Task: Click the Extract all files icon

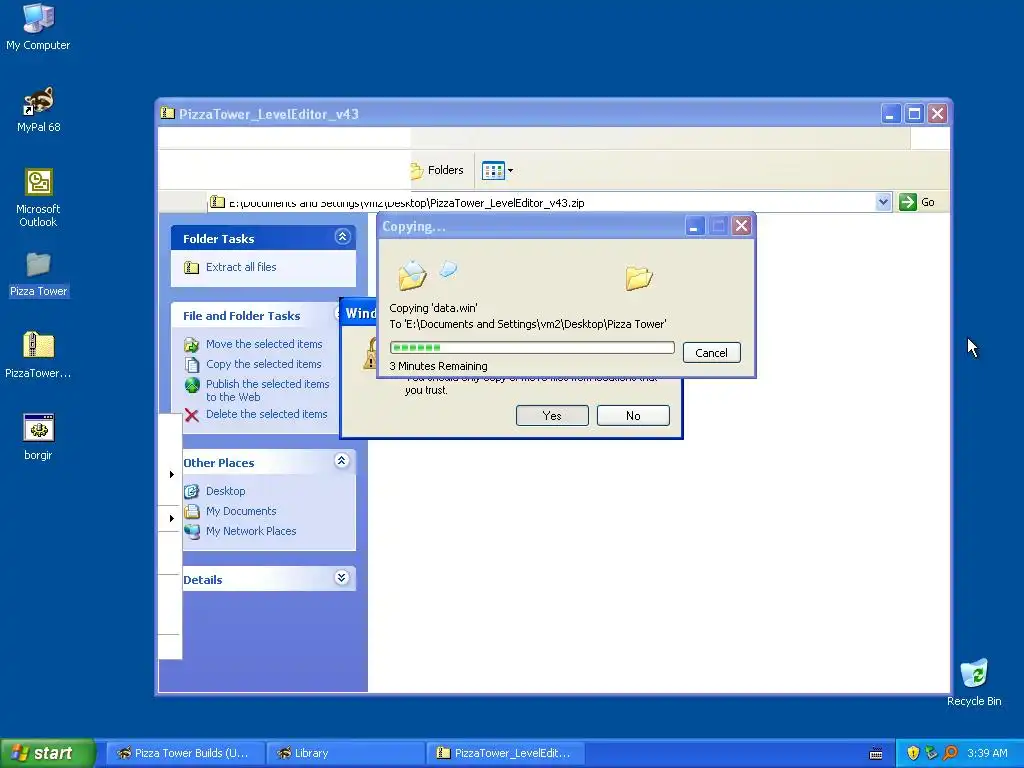Action: pyautogui.click(x=191, y=268)
